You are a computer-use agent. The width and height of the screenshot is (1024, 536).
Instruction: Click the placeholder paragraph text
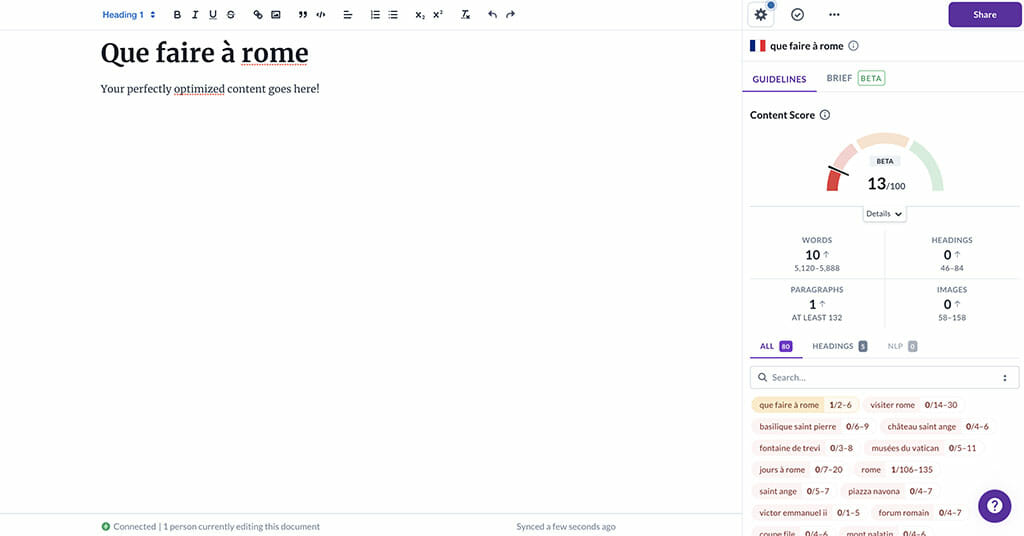pyautogui.click(x=210, y=89)
